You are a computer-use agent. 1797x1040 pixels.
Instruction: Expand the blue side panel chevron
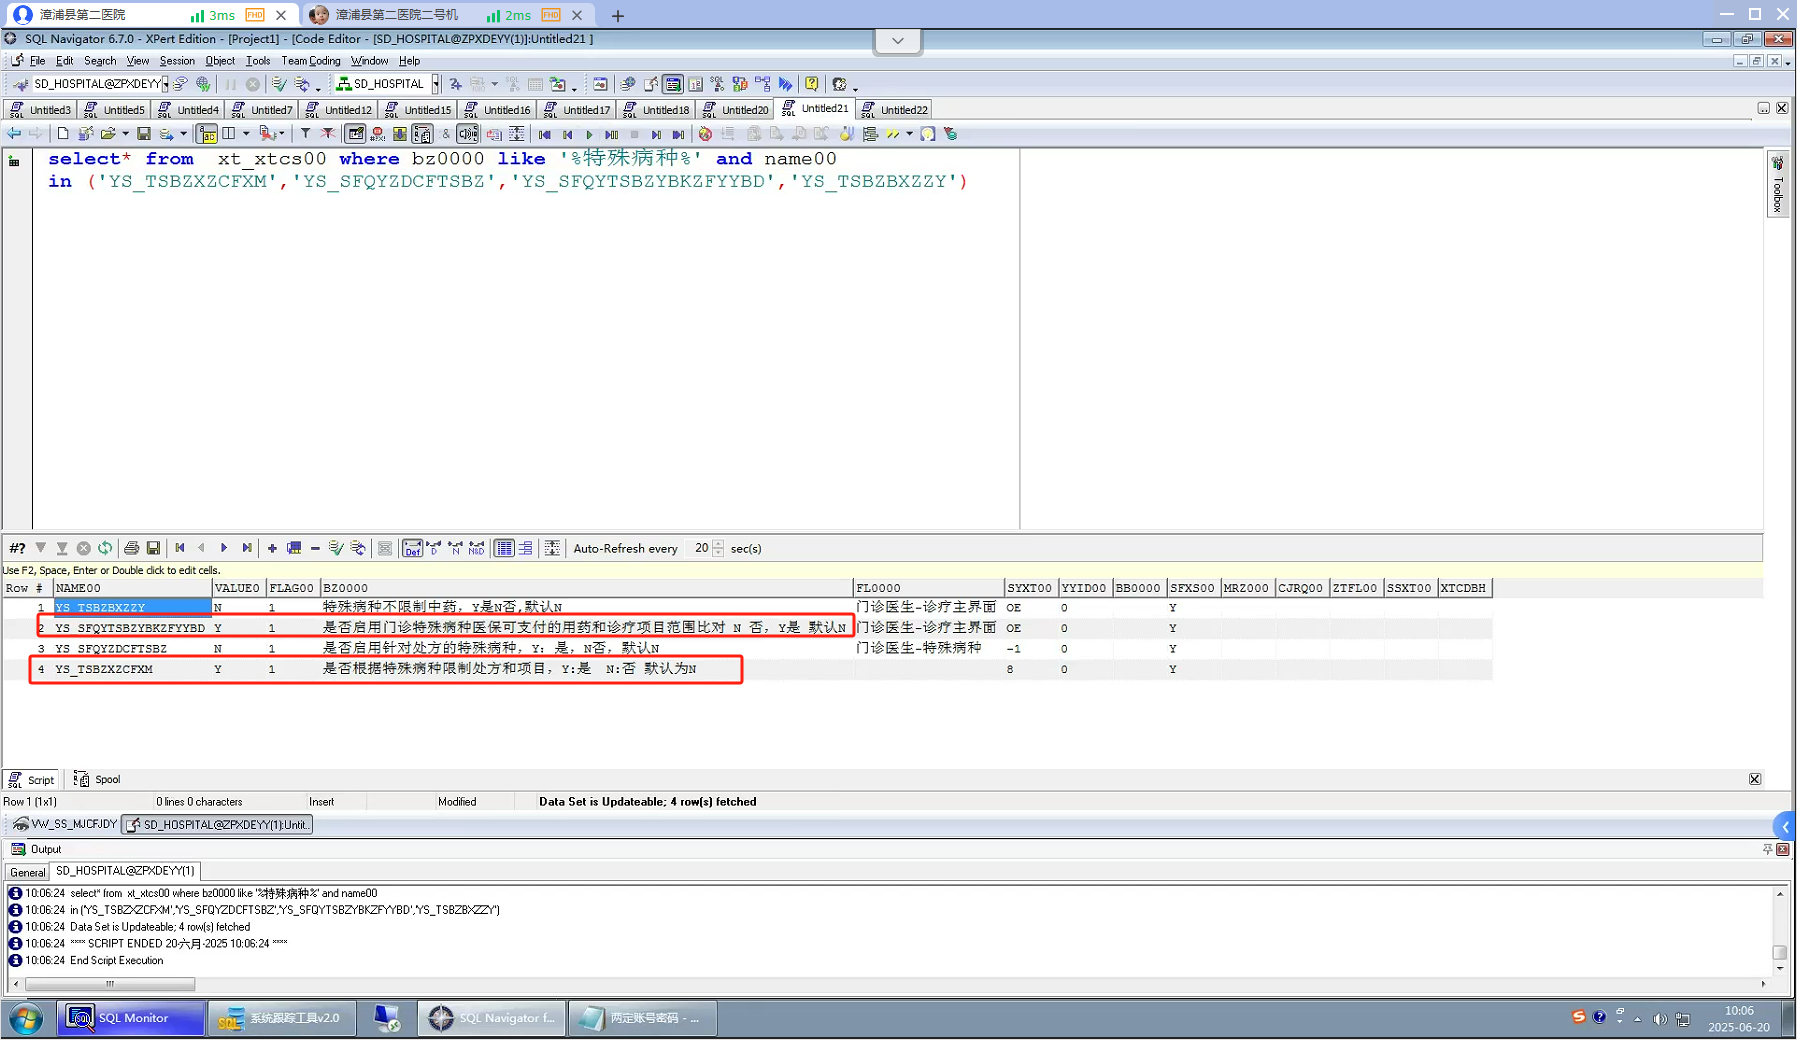coord(1785,826)
